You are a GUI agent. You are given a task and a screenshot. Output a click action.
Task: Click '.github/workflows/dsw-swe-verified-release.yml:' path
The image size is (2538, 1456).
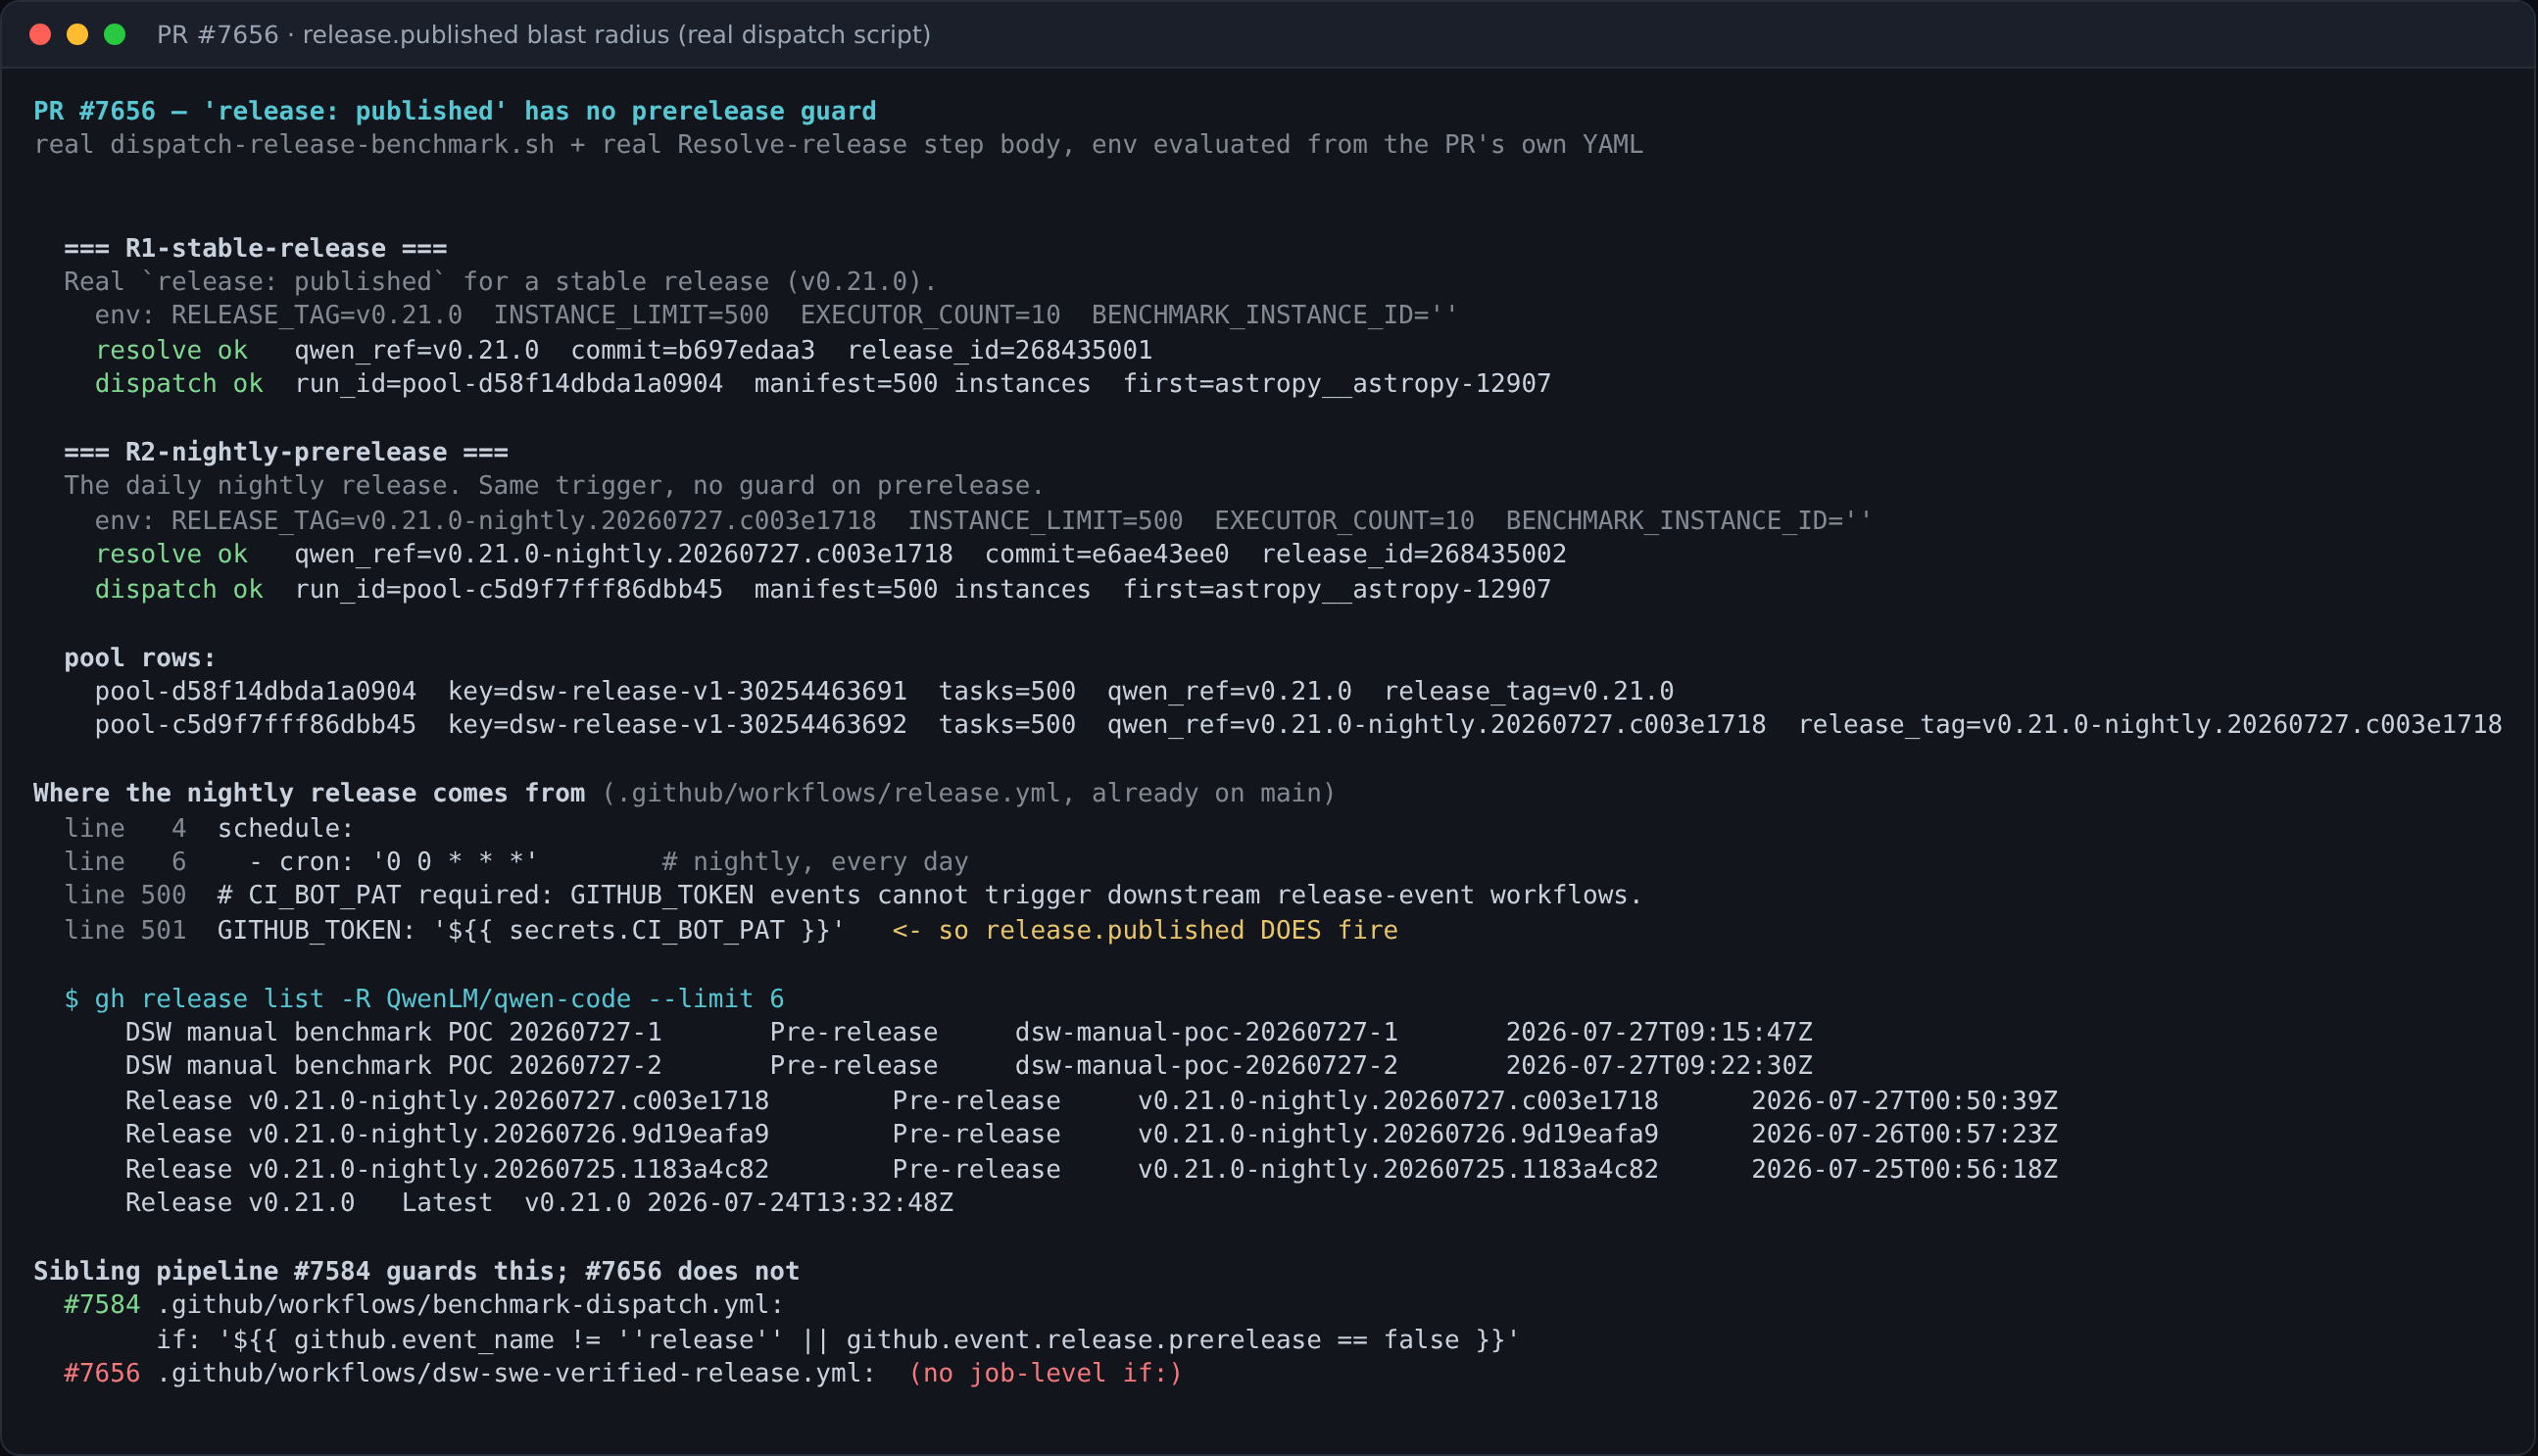pyautogui.click(x=516, y=1374)
